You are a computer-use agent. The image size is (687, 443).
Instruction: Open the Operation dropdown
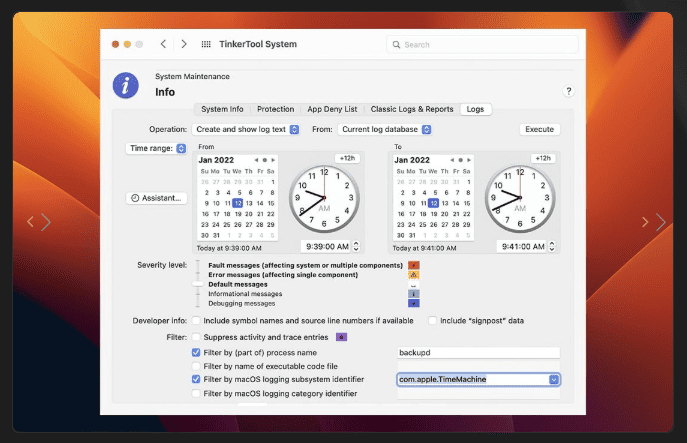tap(246, 129)
